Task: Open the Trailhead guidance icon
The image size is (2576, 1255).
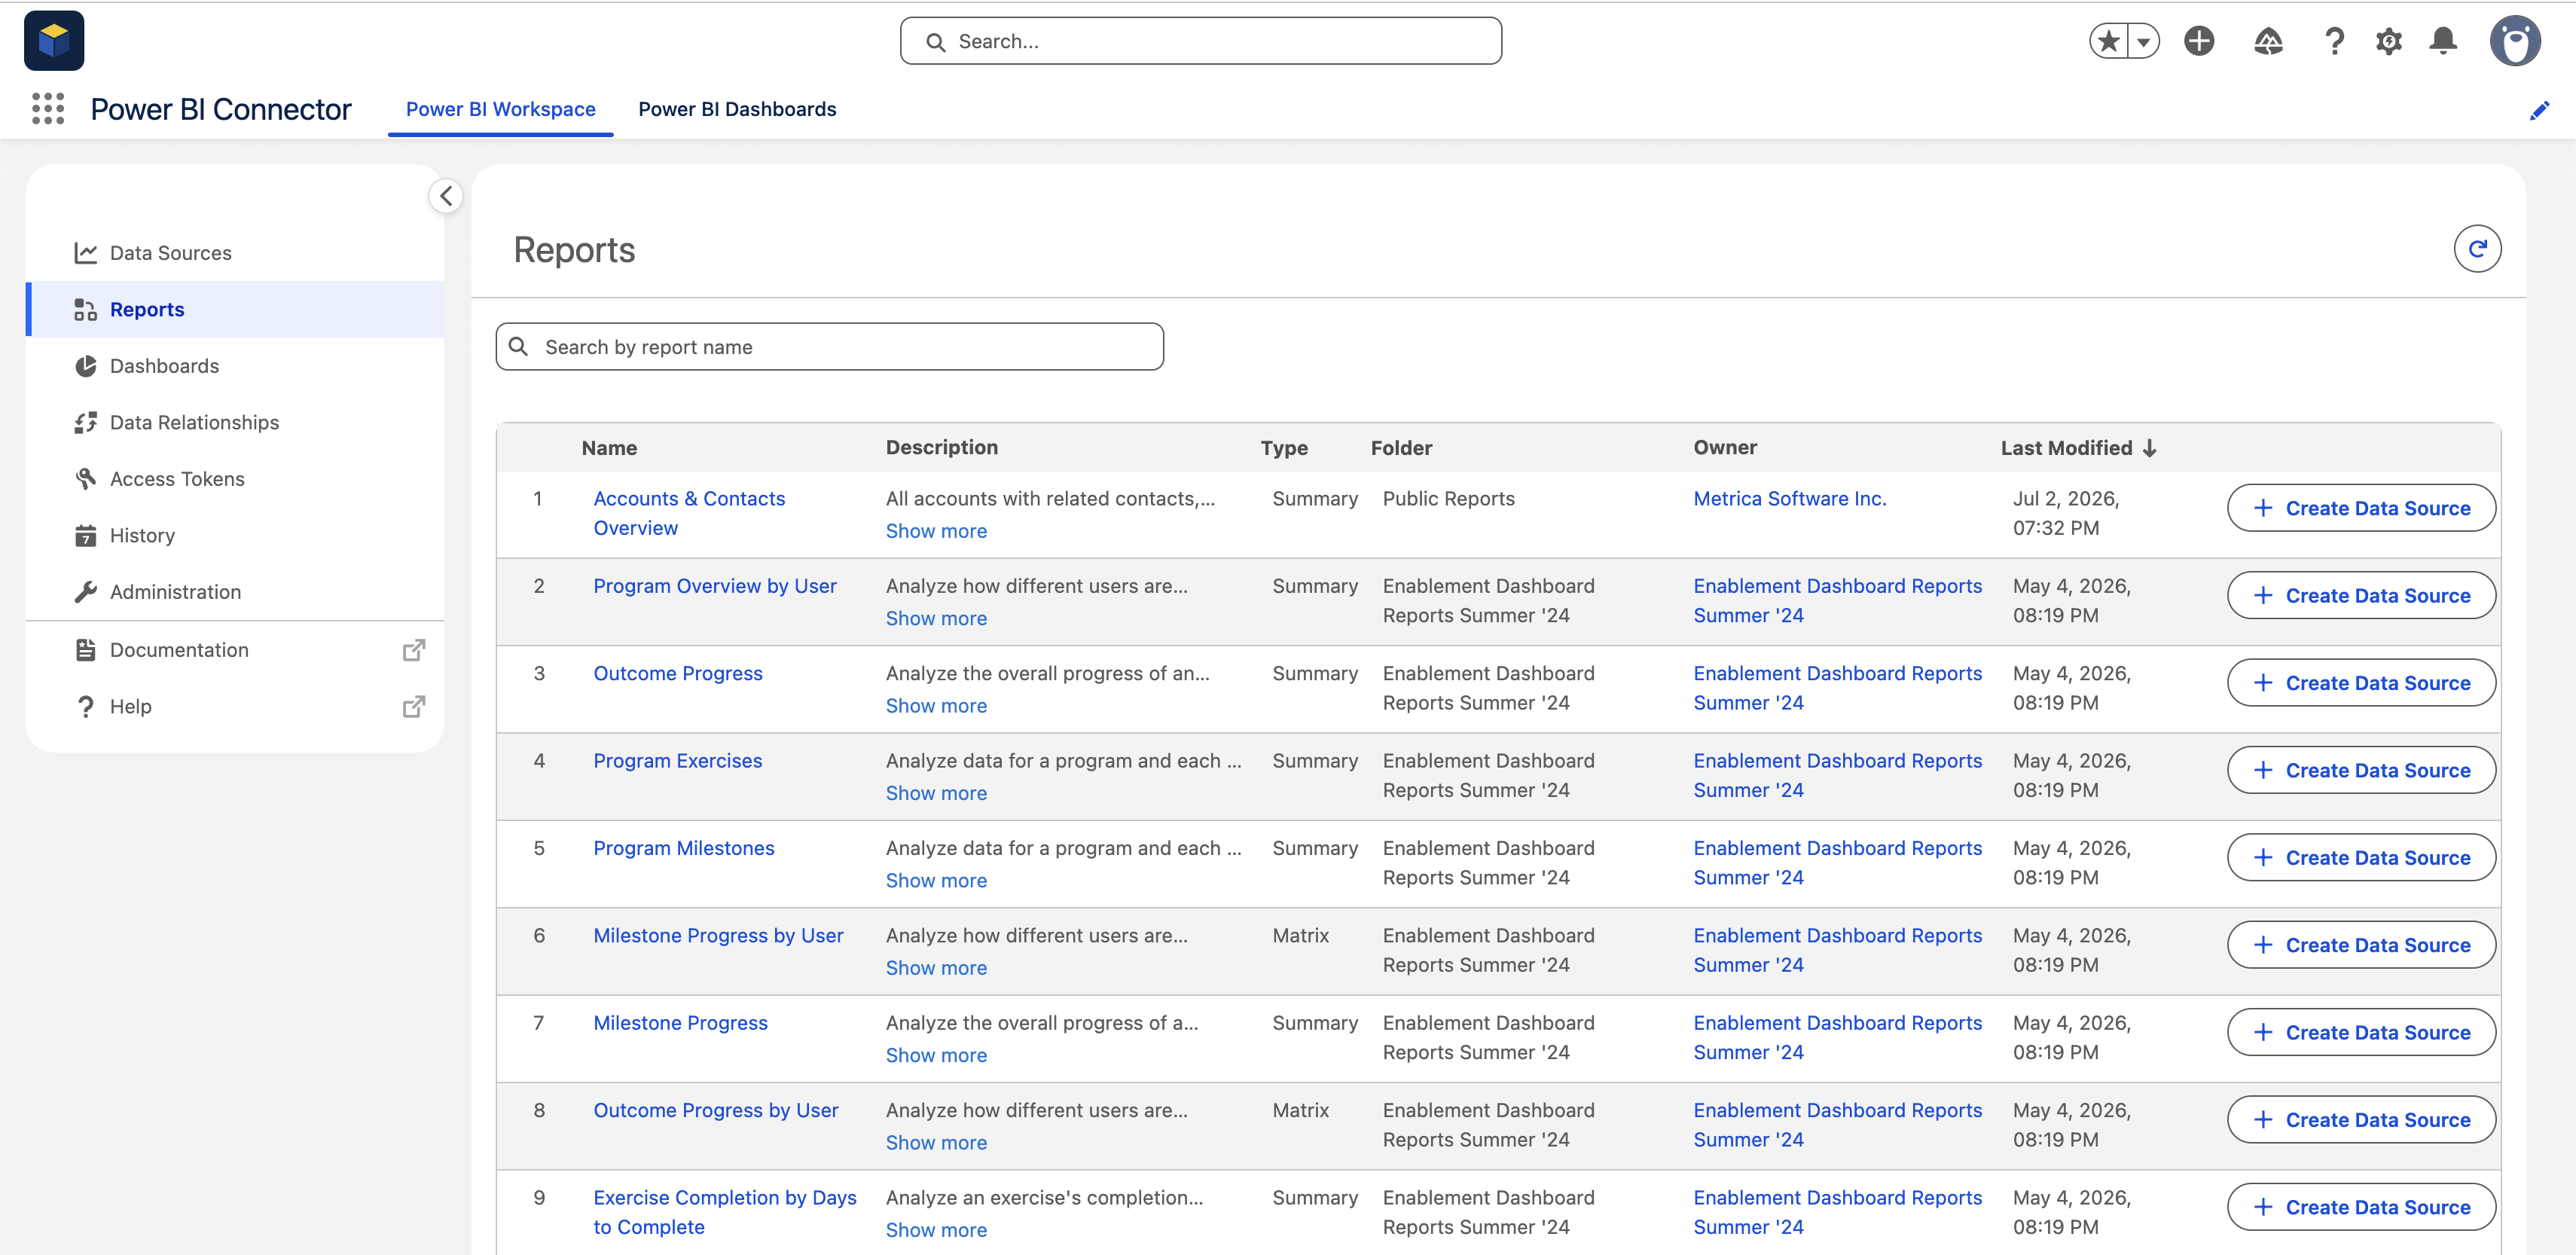Action: tap(2268, 41)
